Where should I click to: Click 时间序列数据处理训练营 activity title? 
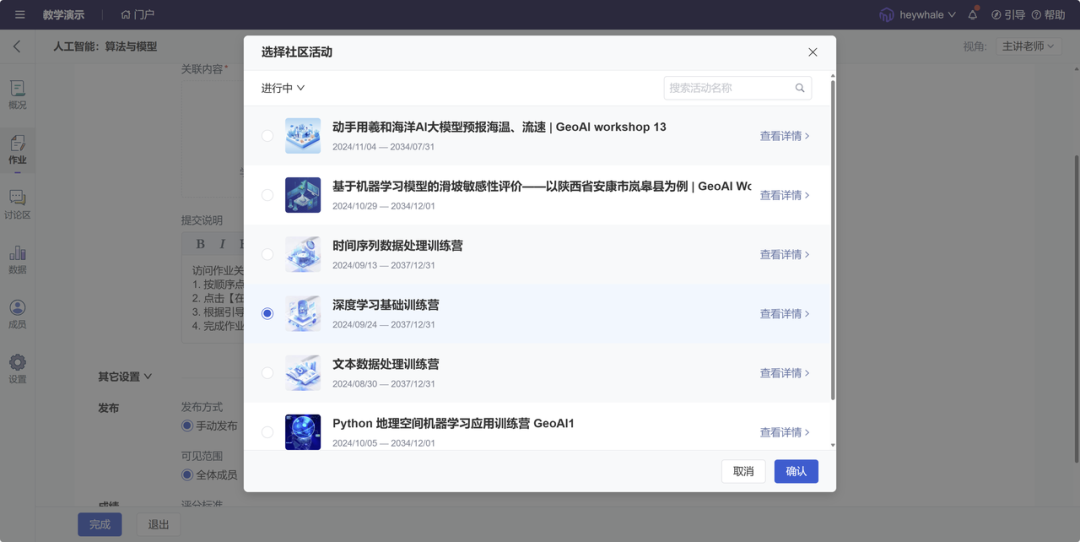point(397,245)
